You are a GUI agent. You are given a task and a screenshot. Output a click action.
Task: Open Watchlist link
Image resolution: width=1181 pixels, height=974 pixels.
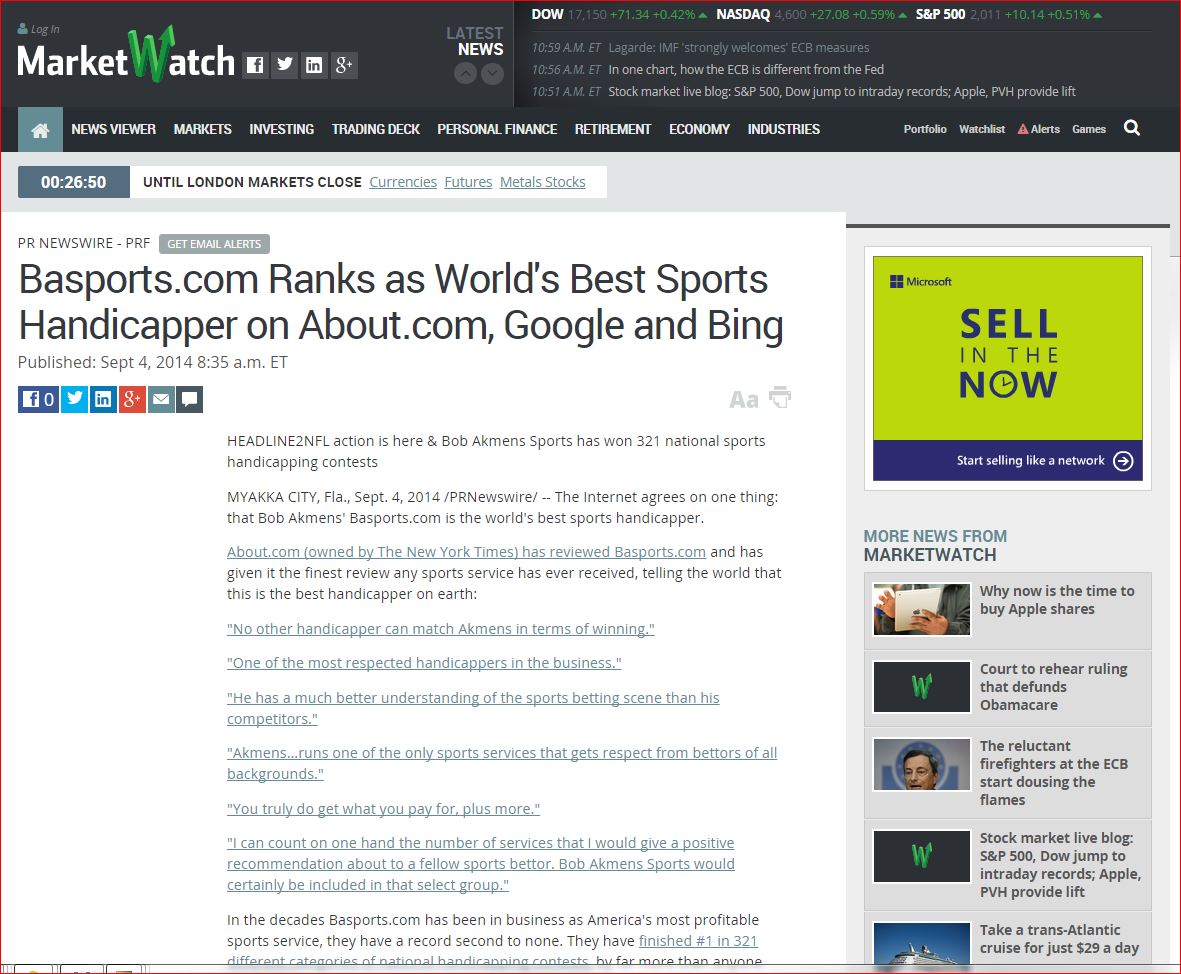click(982, 130)
